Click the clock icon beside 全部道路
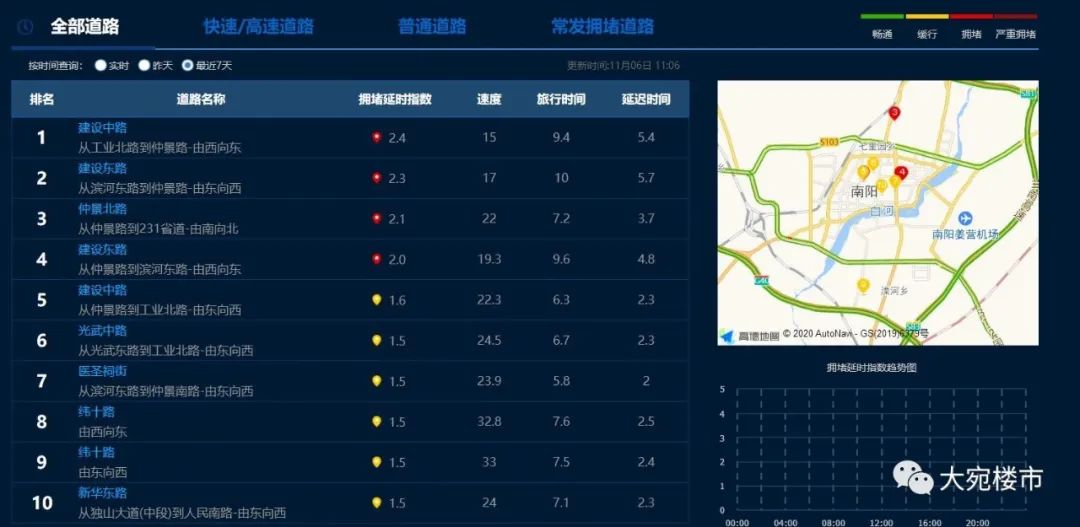This screenshot has width=1080, height=527. [x=25, y=27]
